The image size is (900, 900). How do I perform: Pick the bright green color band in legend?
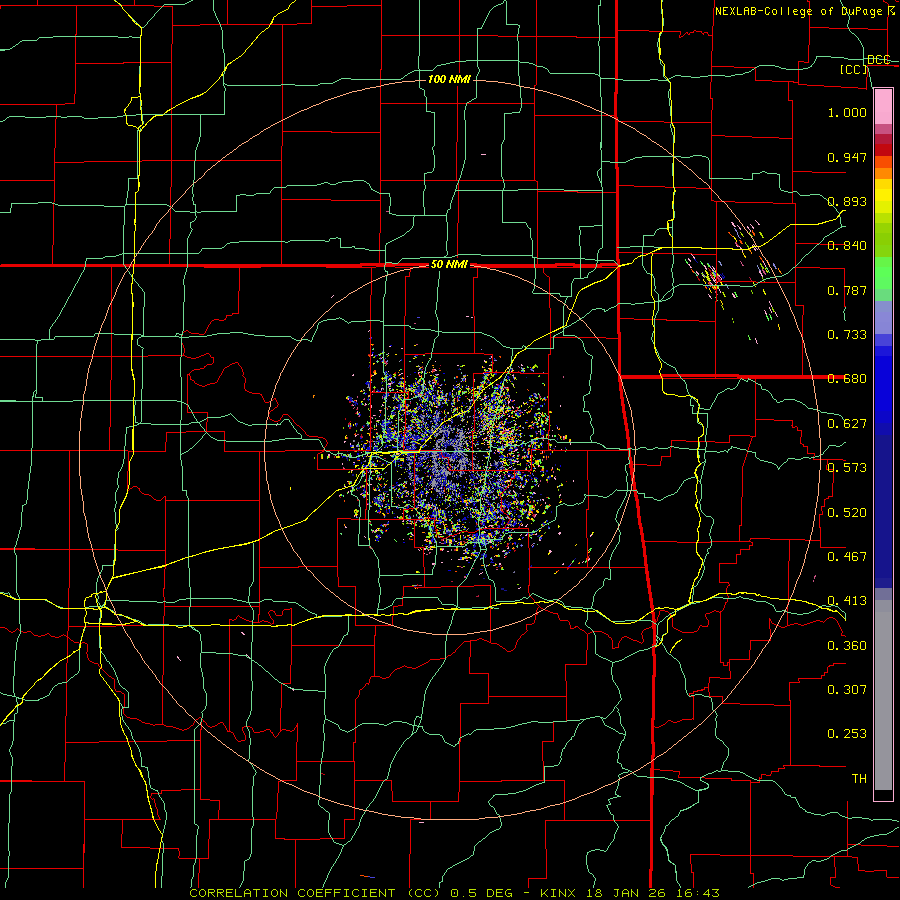tap(883, 273)
